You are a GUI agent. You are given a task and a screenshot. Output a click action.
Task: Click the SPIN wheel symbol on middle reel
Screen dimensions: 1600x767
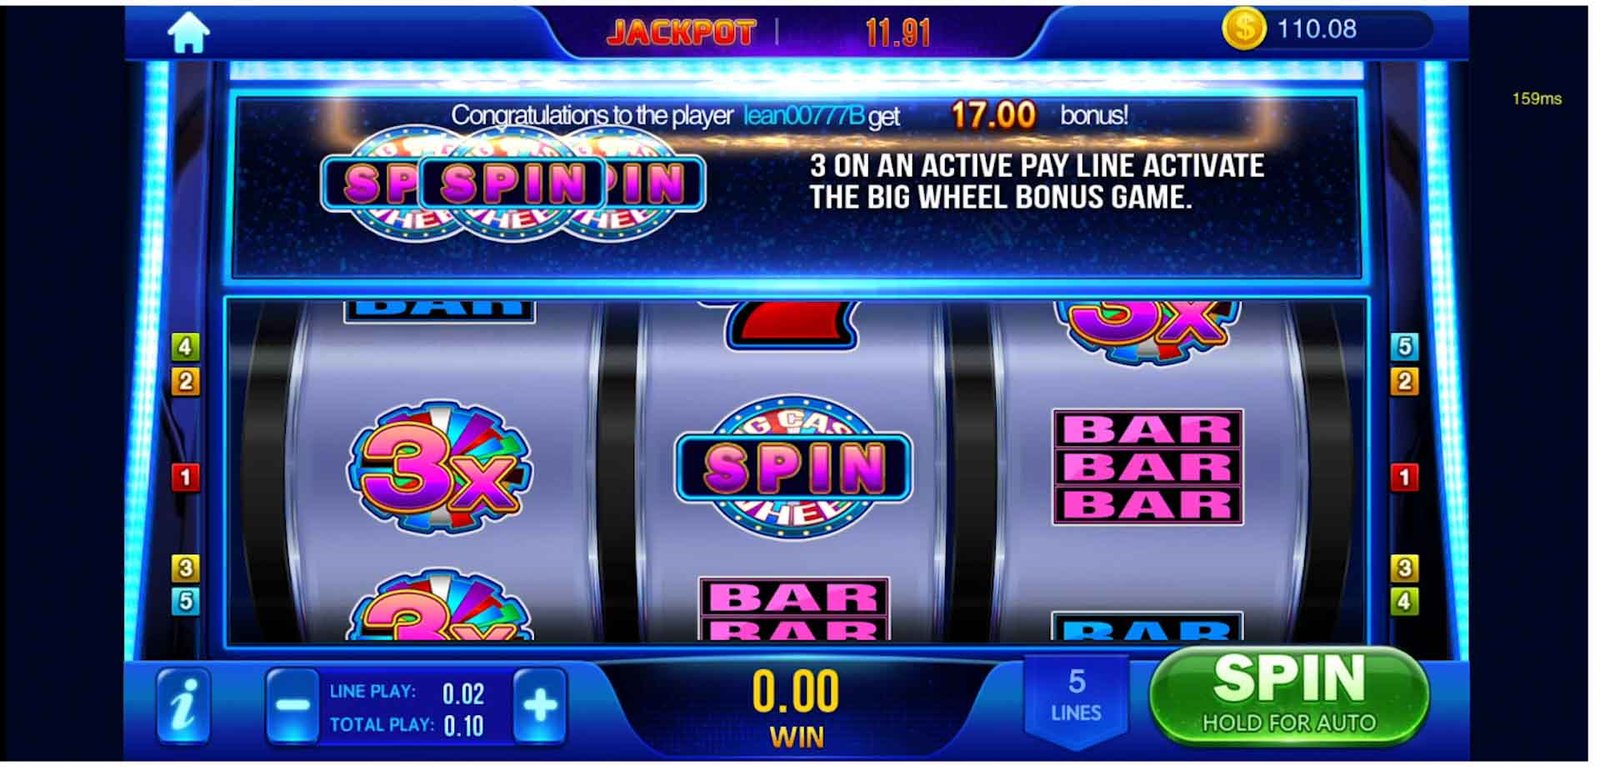(x=794, y=467)
